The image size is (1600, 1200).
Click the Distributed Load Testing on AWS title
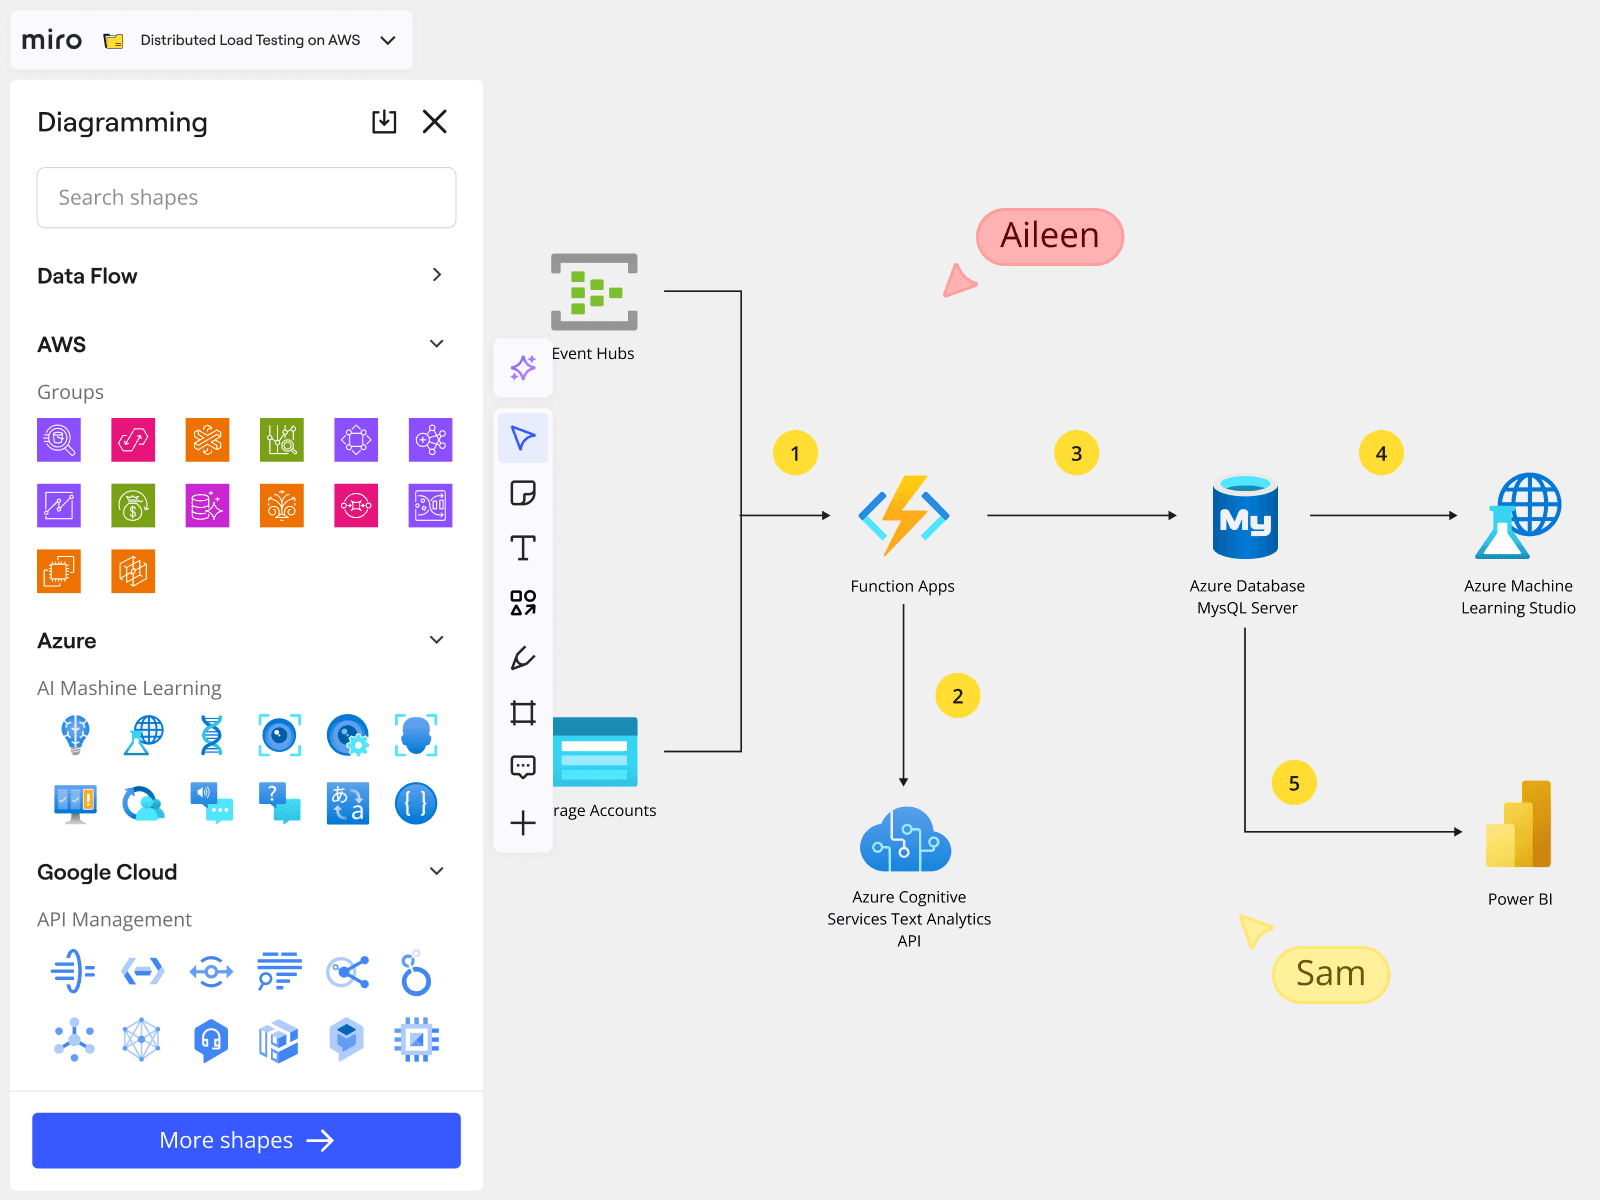[250, 40]
